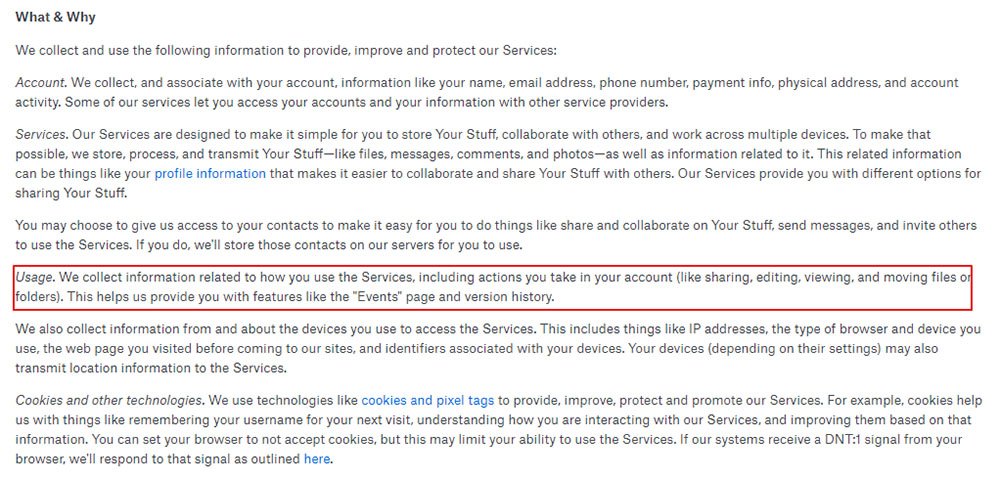Open the "profile information" link

click(210, 173)
